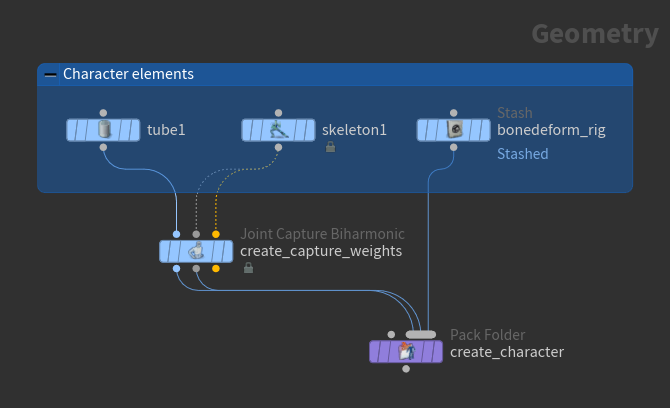Click the bonedeform_rig node name
Screen dimensions: 670x408
click(551, 130)
